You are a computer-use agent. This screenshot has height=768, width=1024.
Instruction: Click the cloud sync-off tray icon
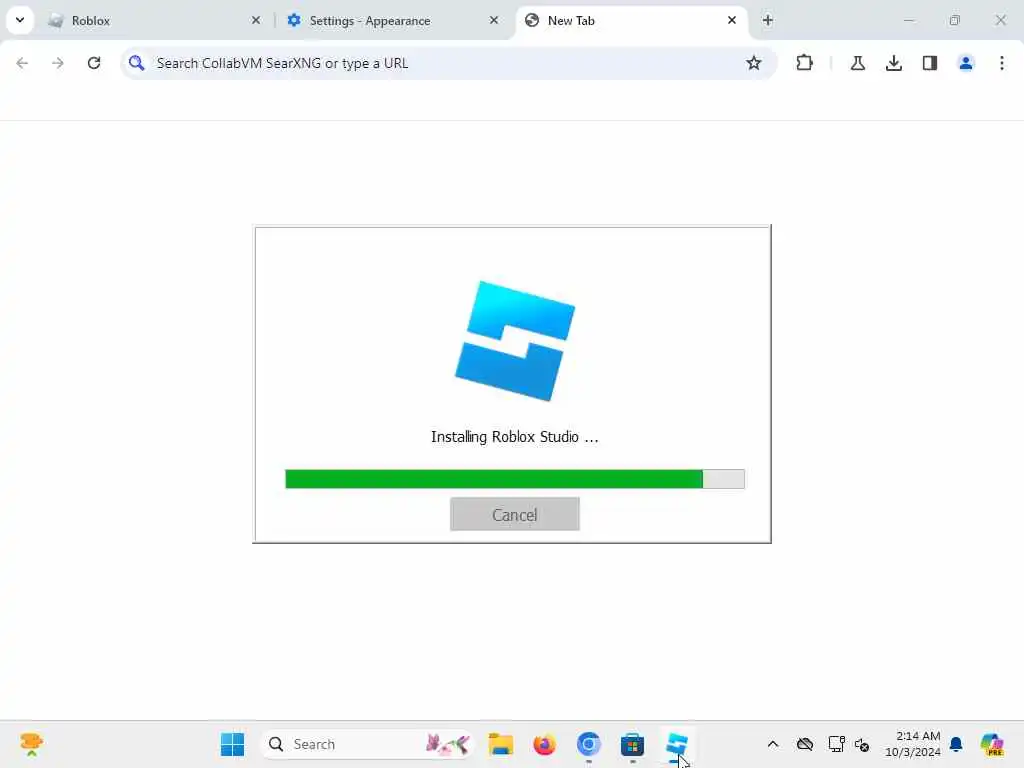[x=805, y=744]
